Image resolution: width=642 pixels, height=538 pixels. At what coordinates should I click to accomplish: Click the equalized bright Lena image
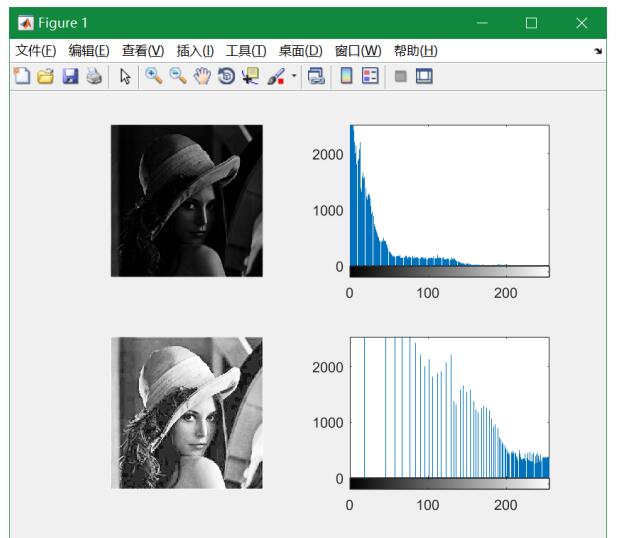coord(187,413)
